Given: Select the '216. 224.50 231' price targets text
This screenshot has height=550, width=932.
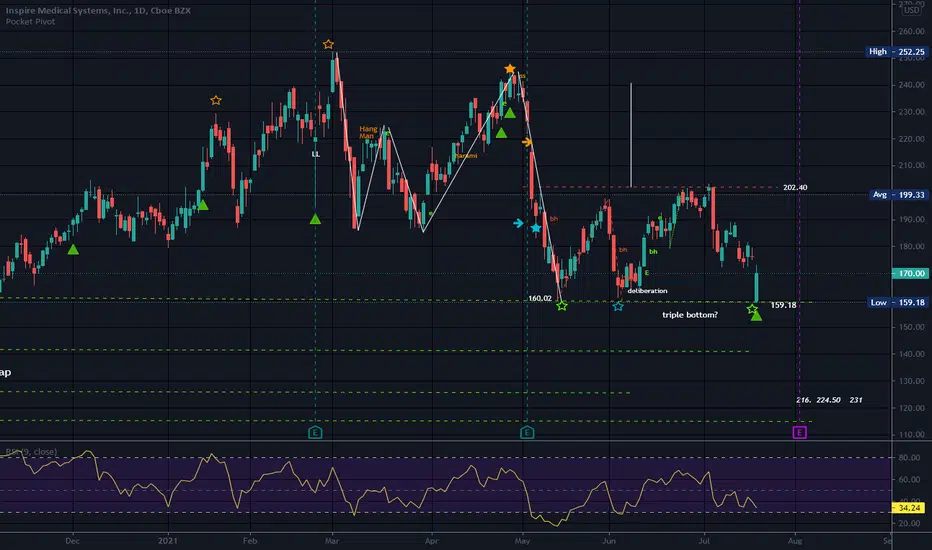Looking at the screenshot, I should tap(829, 400).
